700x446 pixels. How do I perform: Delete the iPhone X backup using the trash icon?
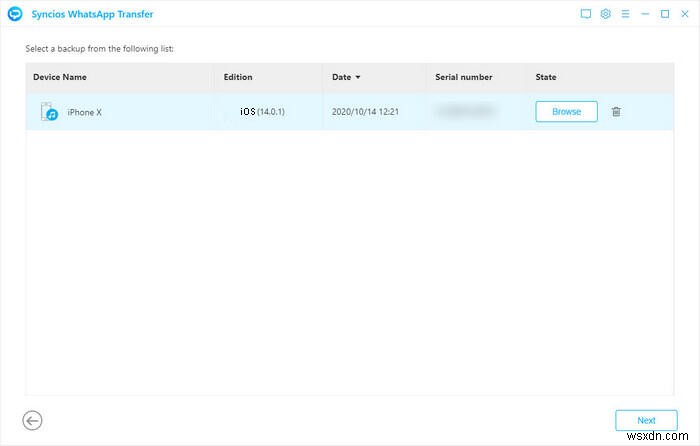[616, 112]
